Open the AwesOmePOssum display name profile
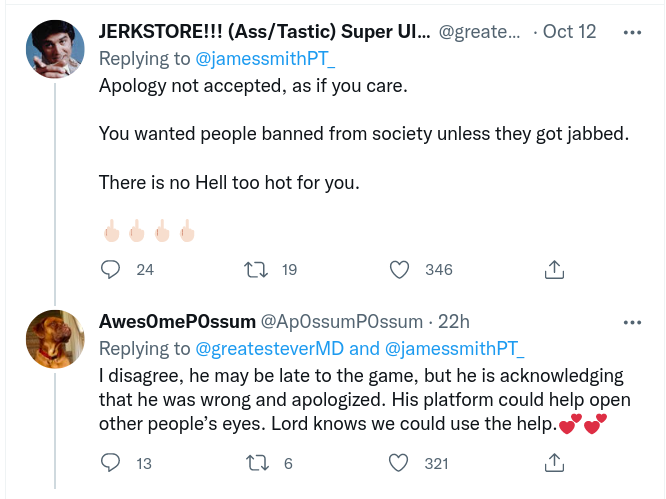Image resolution: width=666 pixels, height=499 pixels. tap(177, 322)
